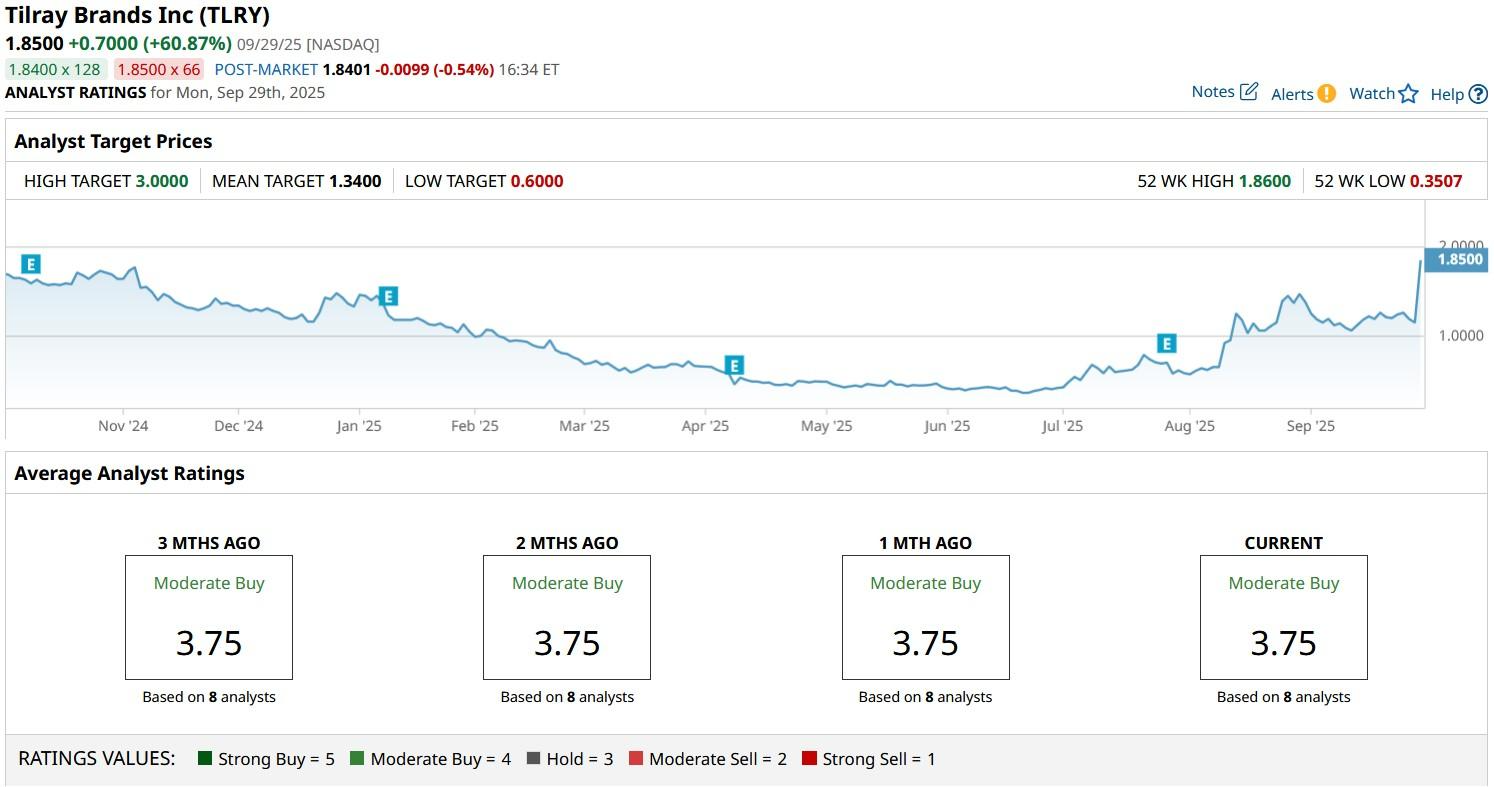1494x787 pixels.
Task: Click the green bid 1.8400 x 128
Action: [x=55, y=69]
